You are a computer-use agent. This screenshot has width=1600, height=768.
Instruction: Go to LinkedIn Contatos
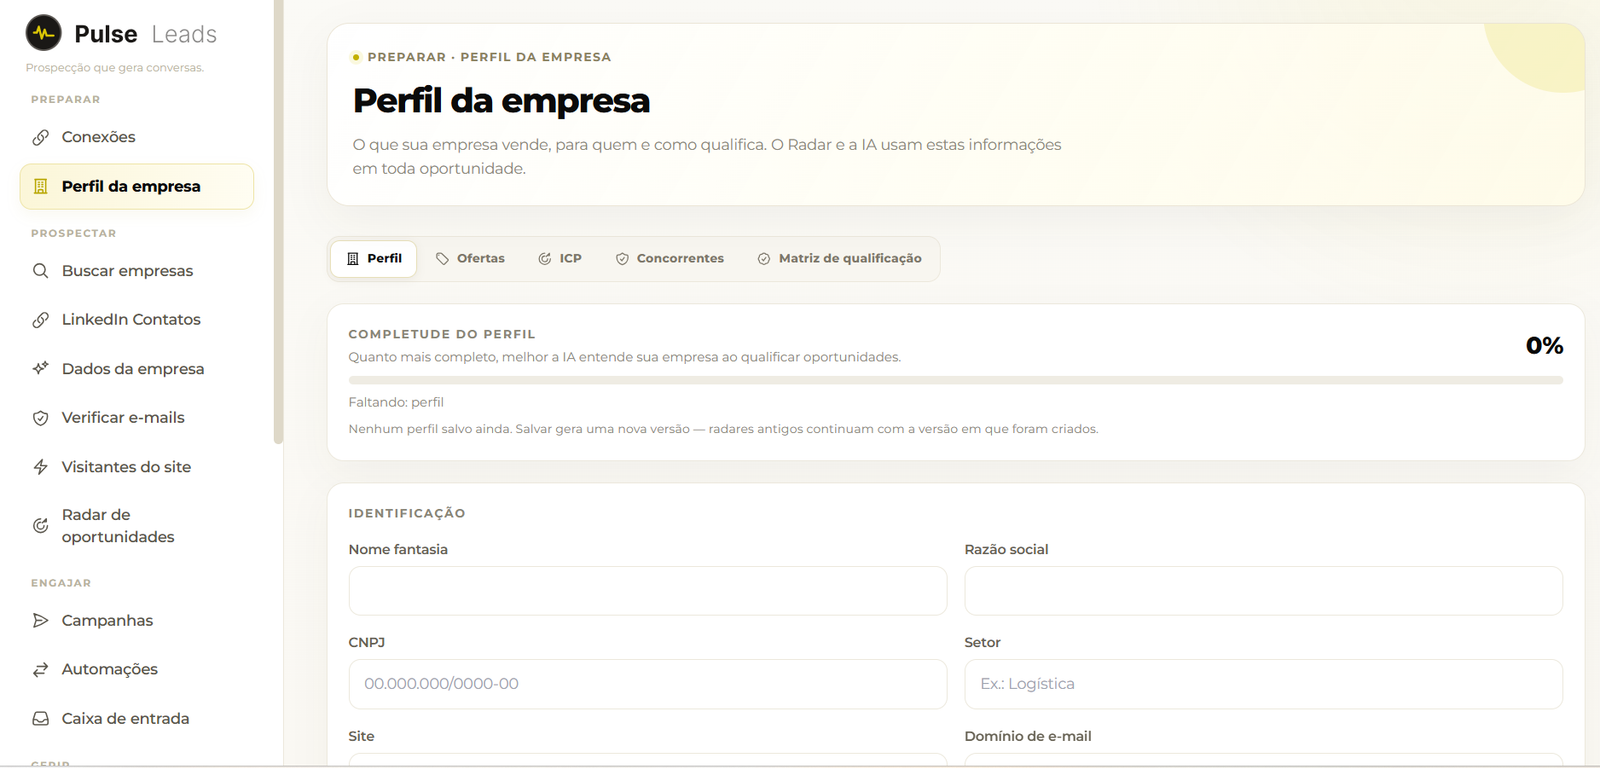coord(137,320)
